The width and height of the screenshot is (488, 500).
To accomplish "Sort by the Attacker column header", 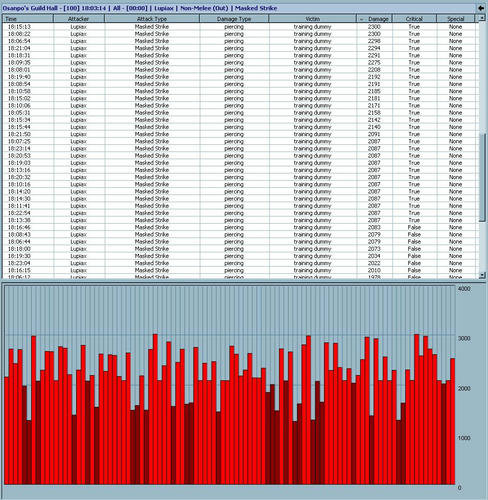I will [x=79, y=19].
